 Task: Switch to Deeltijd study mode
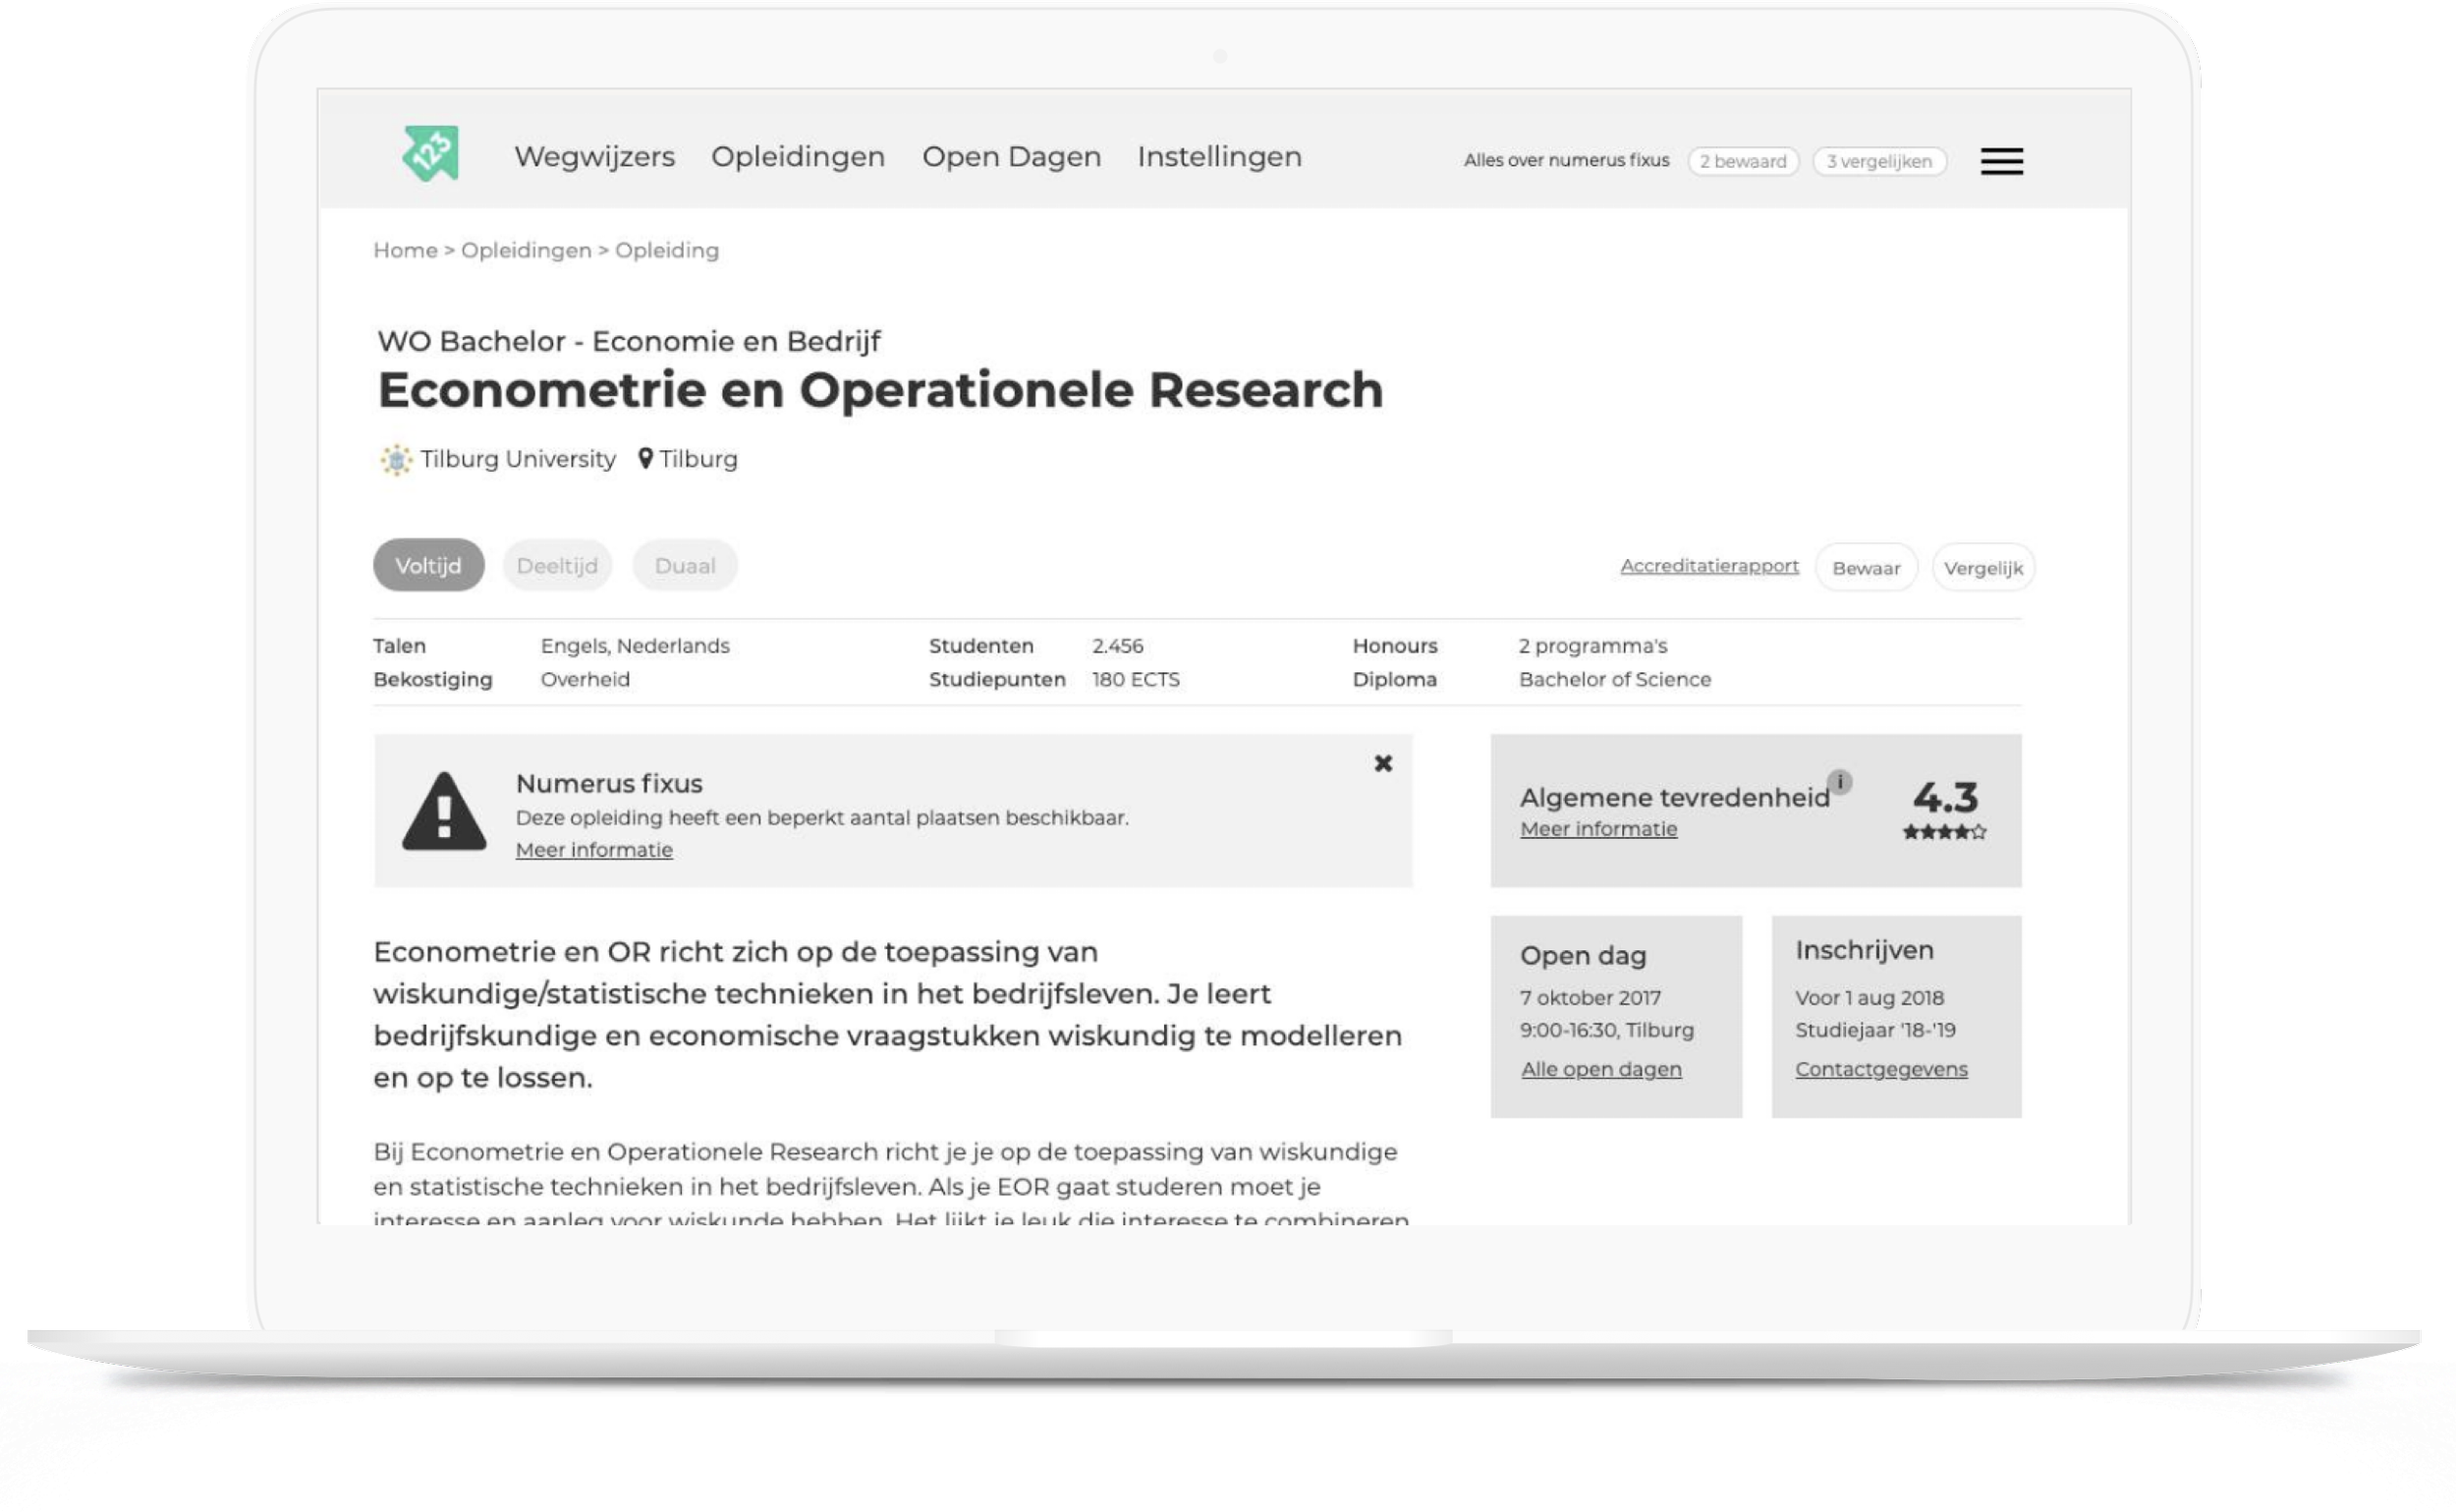[557, 566]
